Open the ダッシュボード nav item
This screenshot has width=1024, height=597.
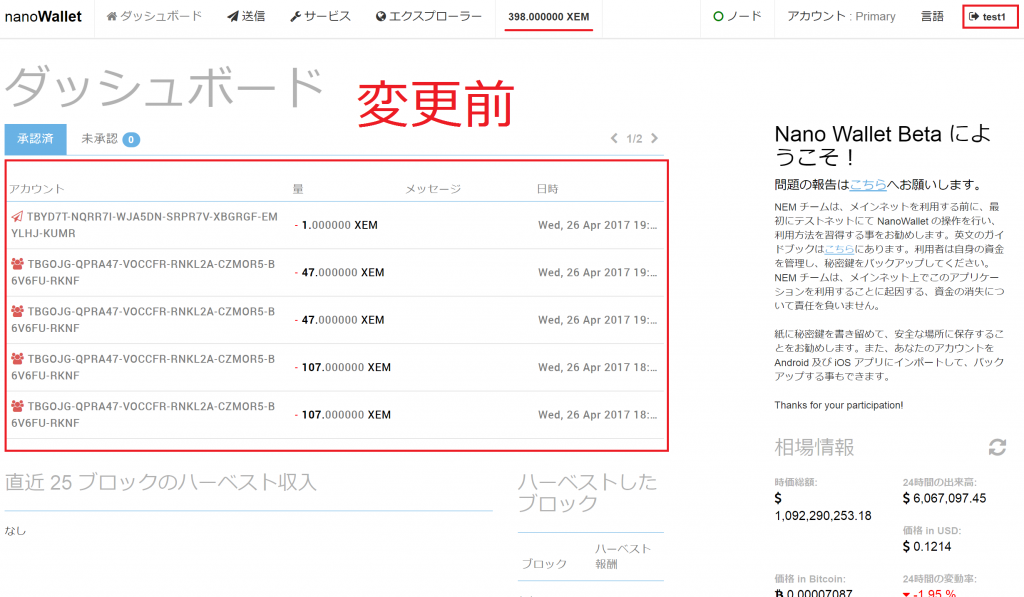tap(154, 16)
